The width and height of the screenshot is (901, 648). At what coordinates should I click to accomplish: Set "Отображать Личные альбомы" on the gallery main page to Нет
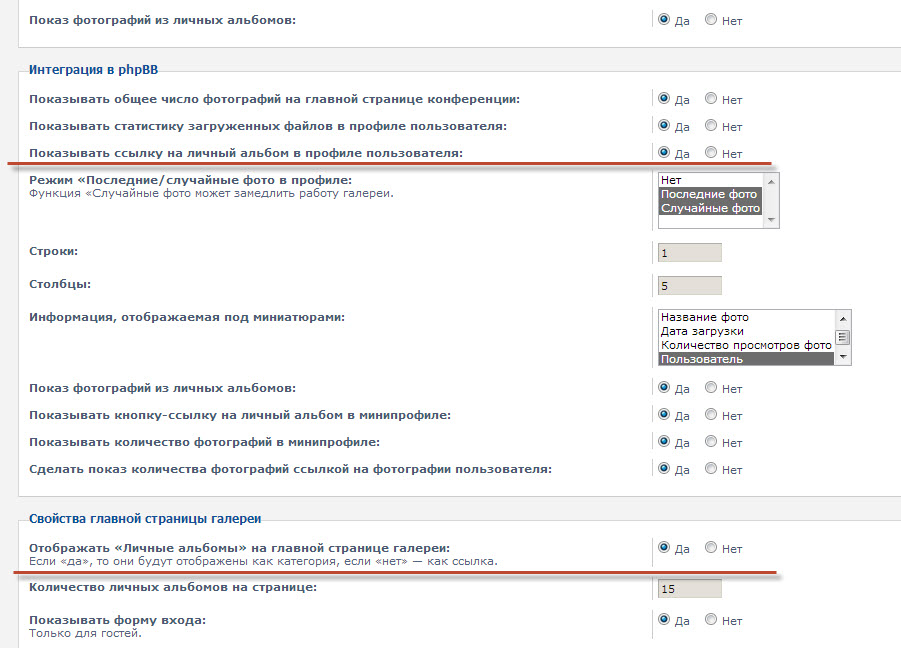click(x=711, y=547)
